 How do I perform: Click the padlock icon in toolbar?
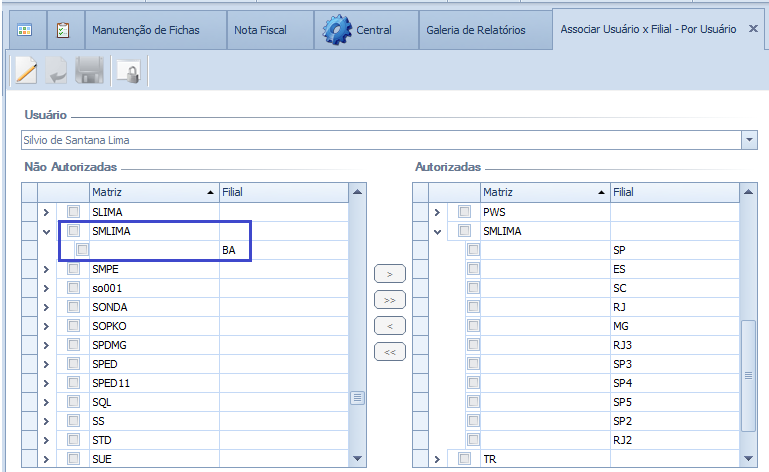126,71
